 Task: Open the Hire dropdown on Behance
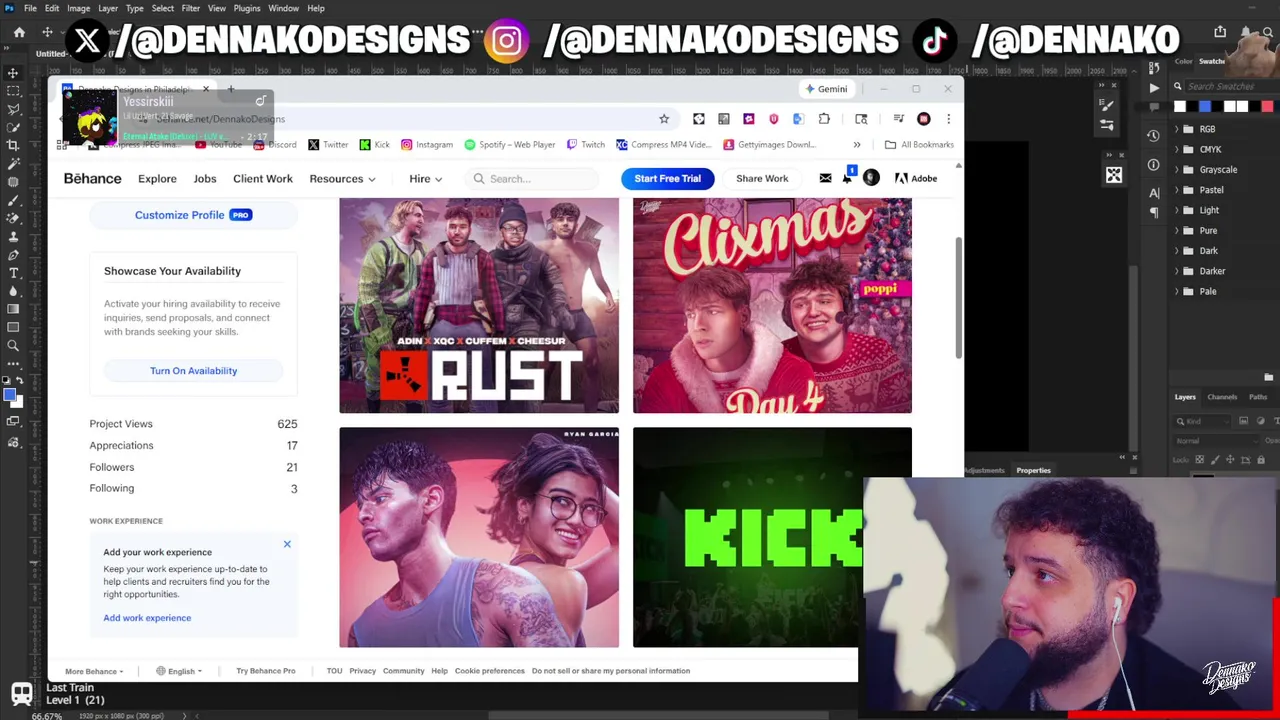coord(425,179)
